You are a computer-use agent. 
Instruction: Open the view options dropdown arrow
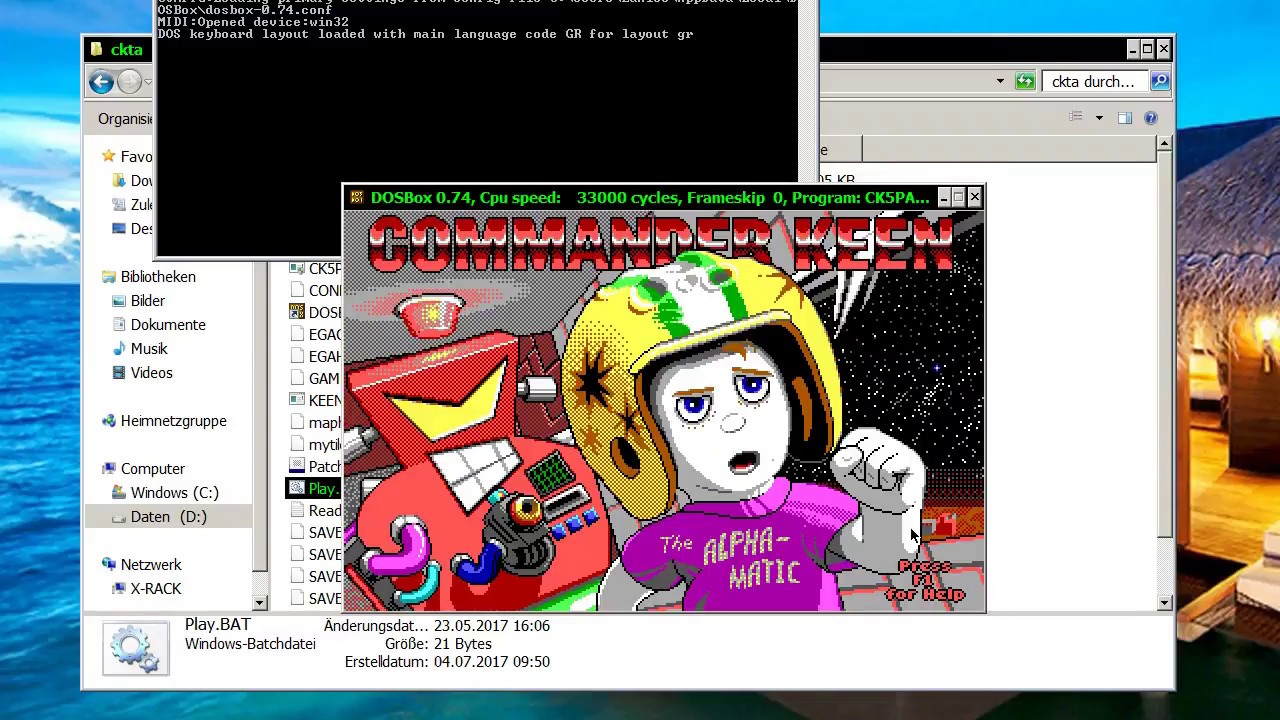[x=1099, y=118]
